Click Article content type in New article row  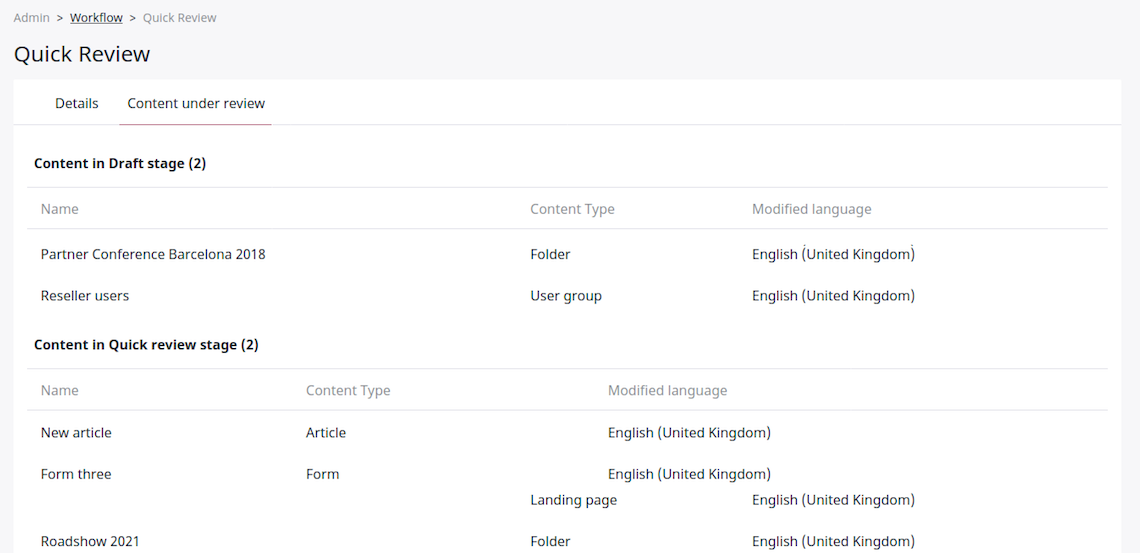tap(326, 432)
